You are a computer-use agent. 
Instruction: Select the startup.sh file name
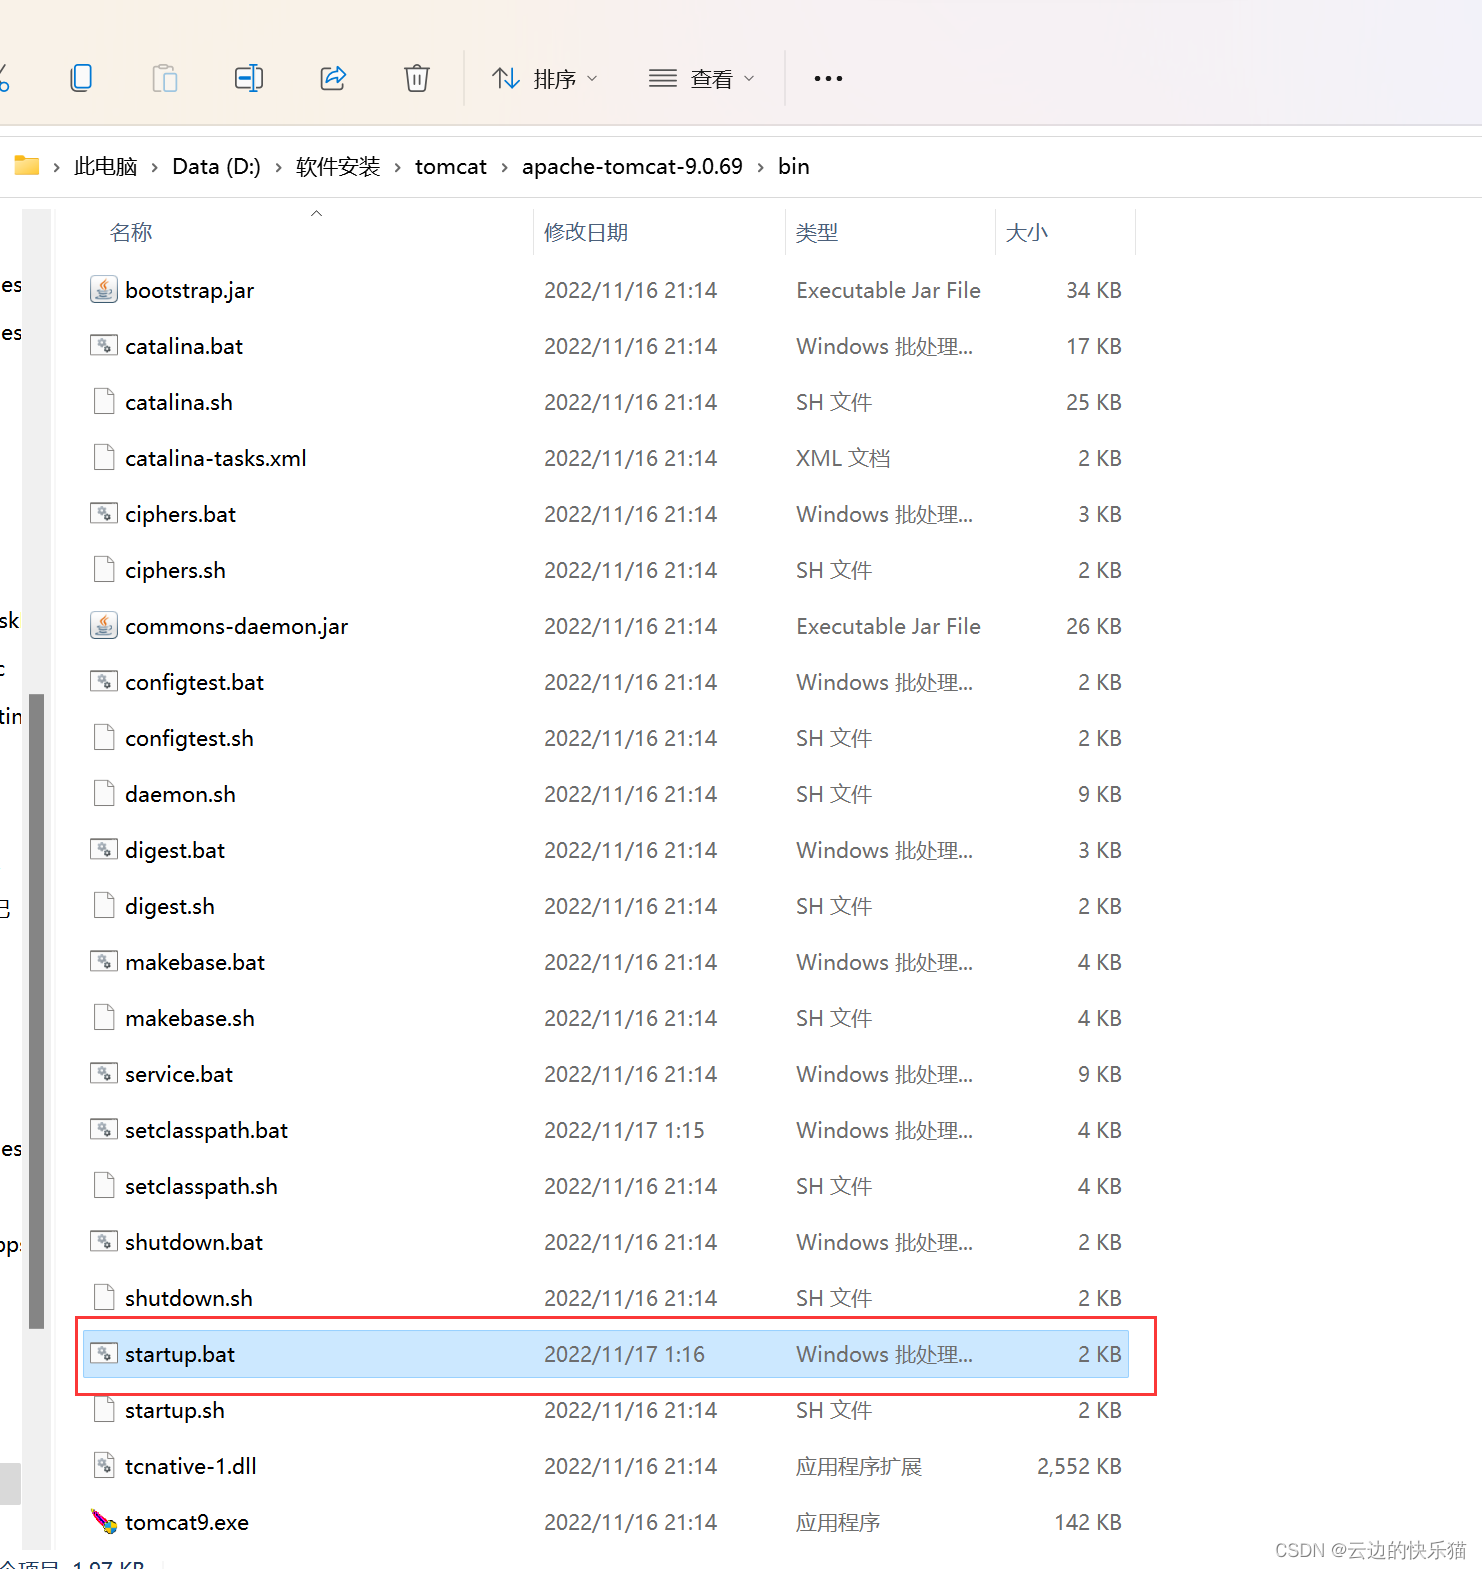point(175,1411)
